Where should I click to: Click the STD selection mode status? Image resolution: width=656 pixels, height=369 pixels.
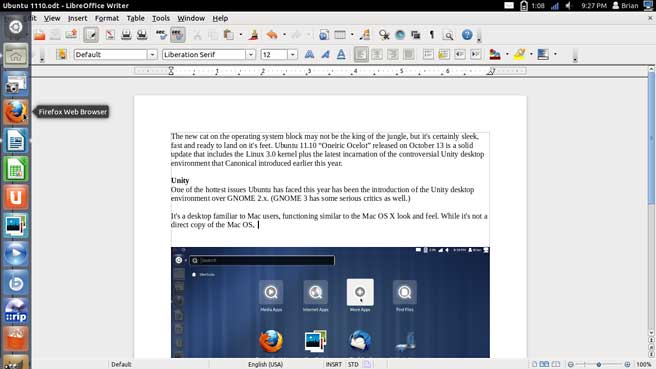353,364
